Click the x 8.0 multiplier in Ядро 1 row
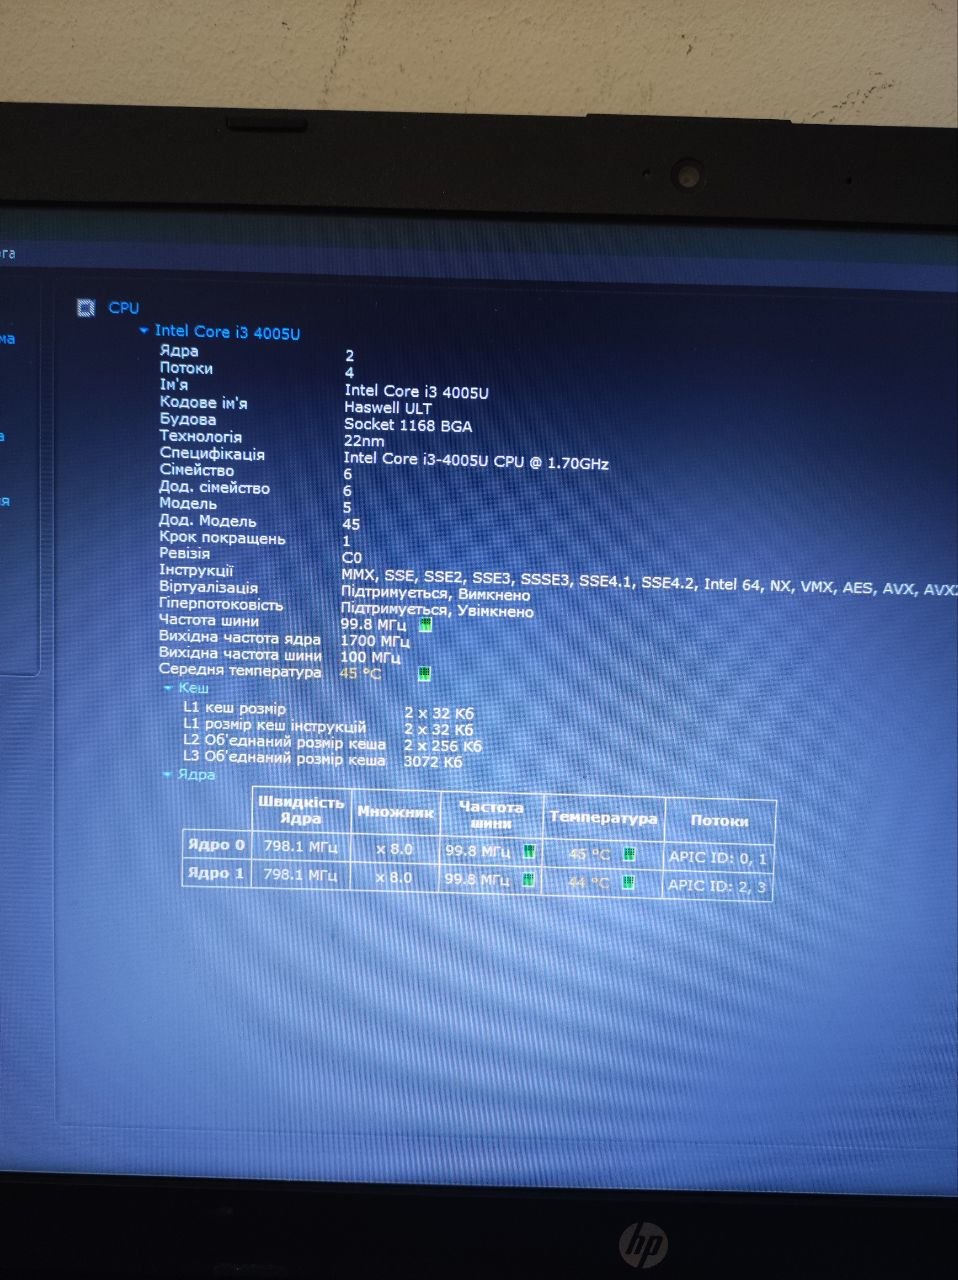958x1280 pixels. 394,877
